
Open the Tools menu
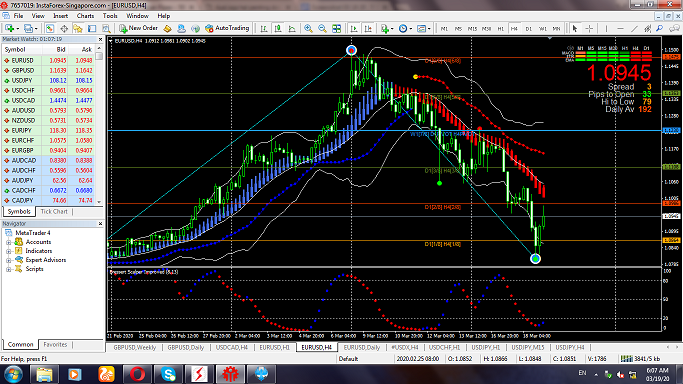tap(110, 16)
